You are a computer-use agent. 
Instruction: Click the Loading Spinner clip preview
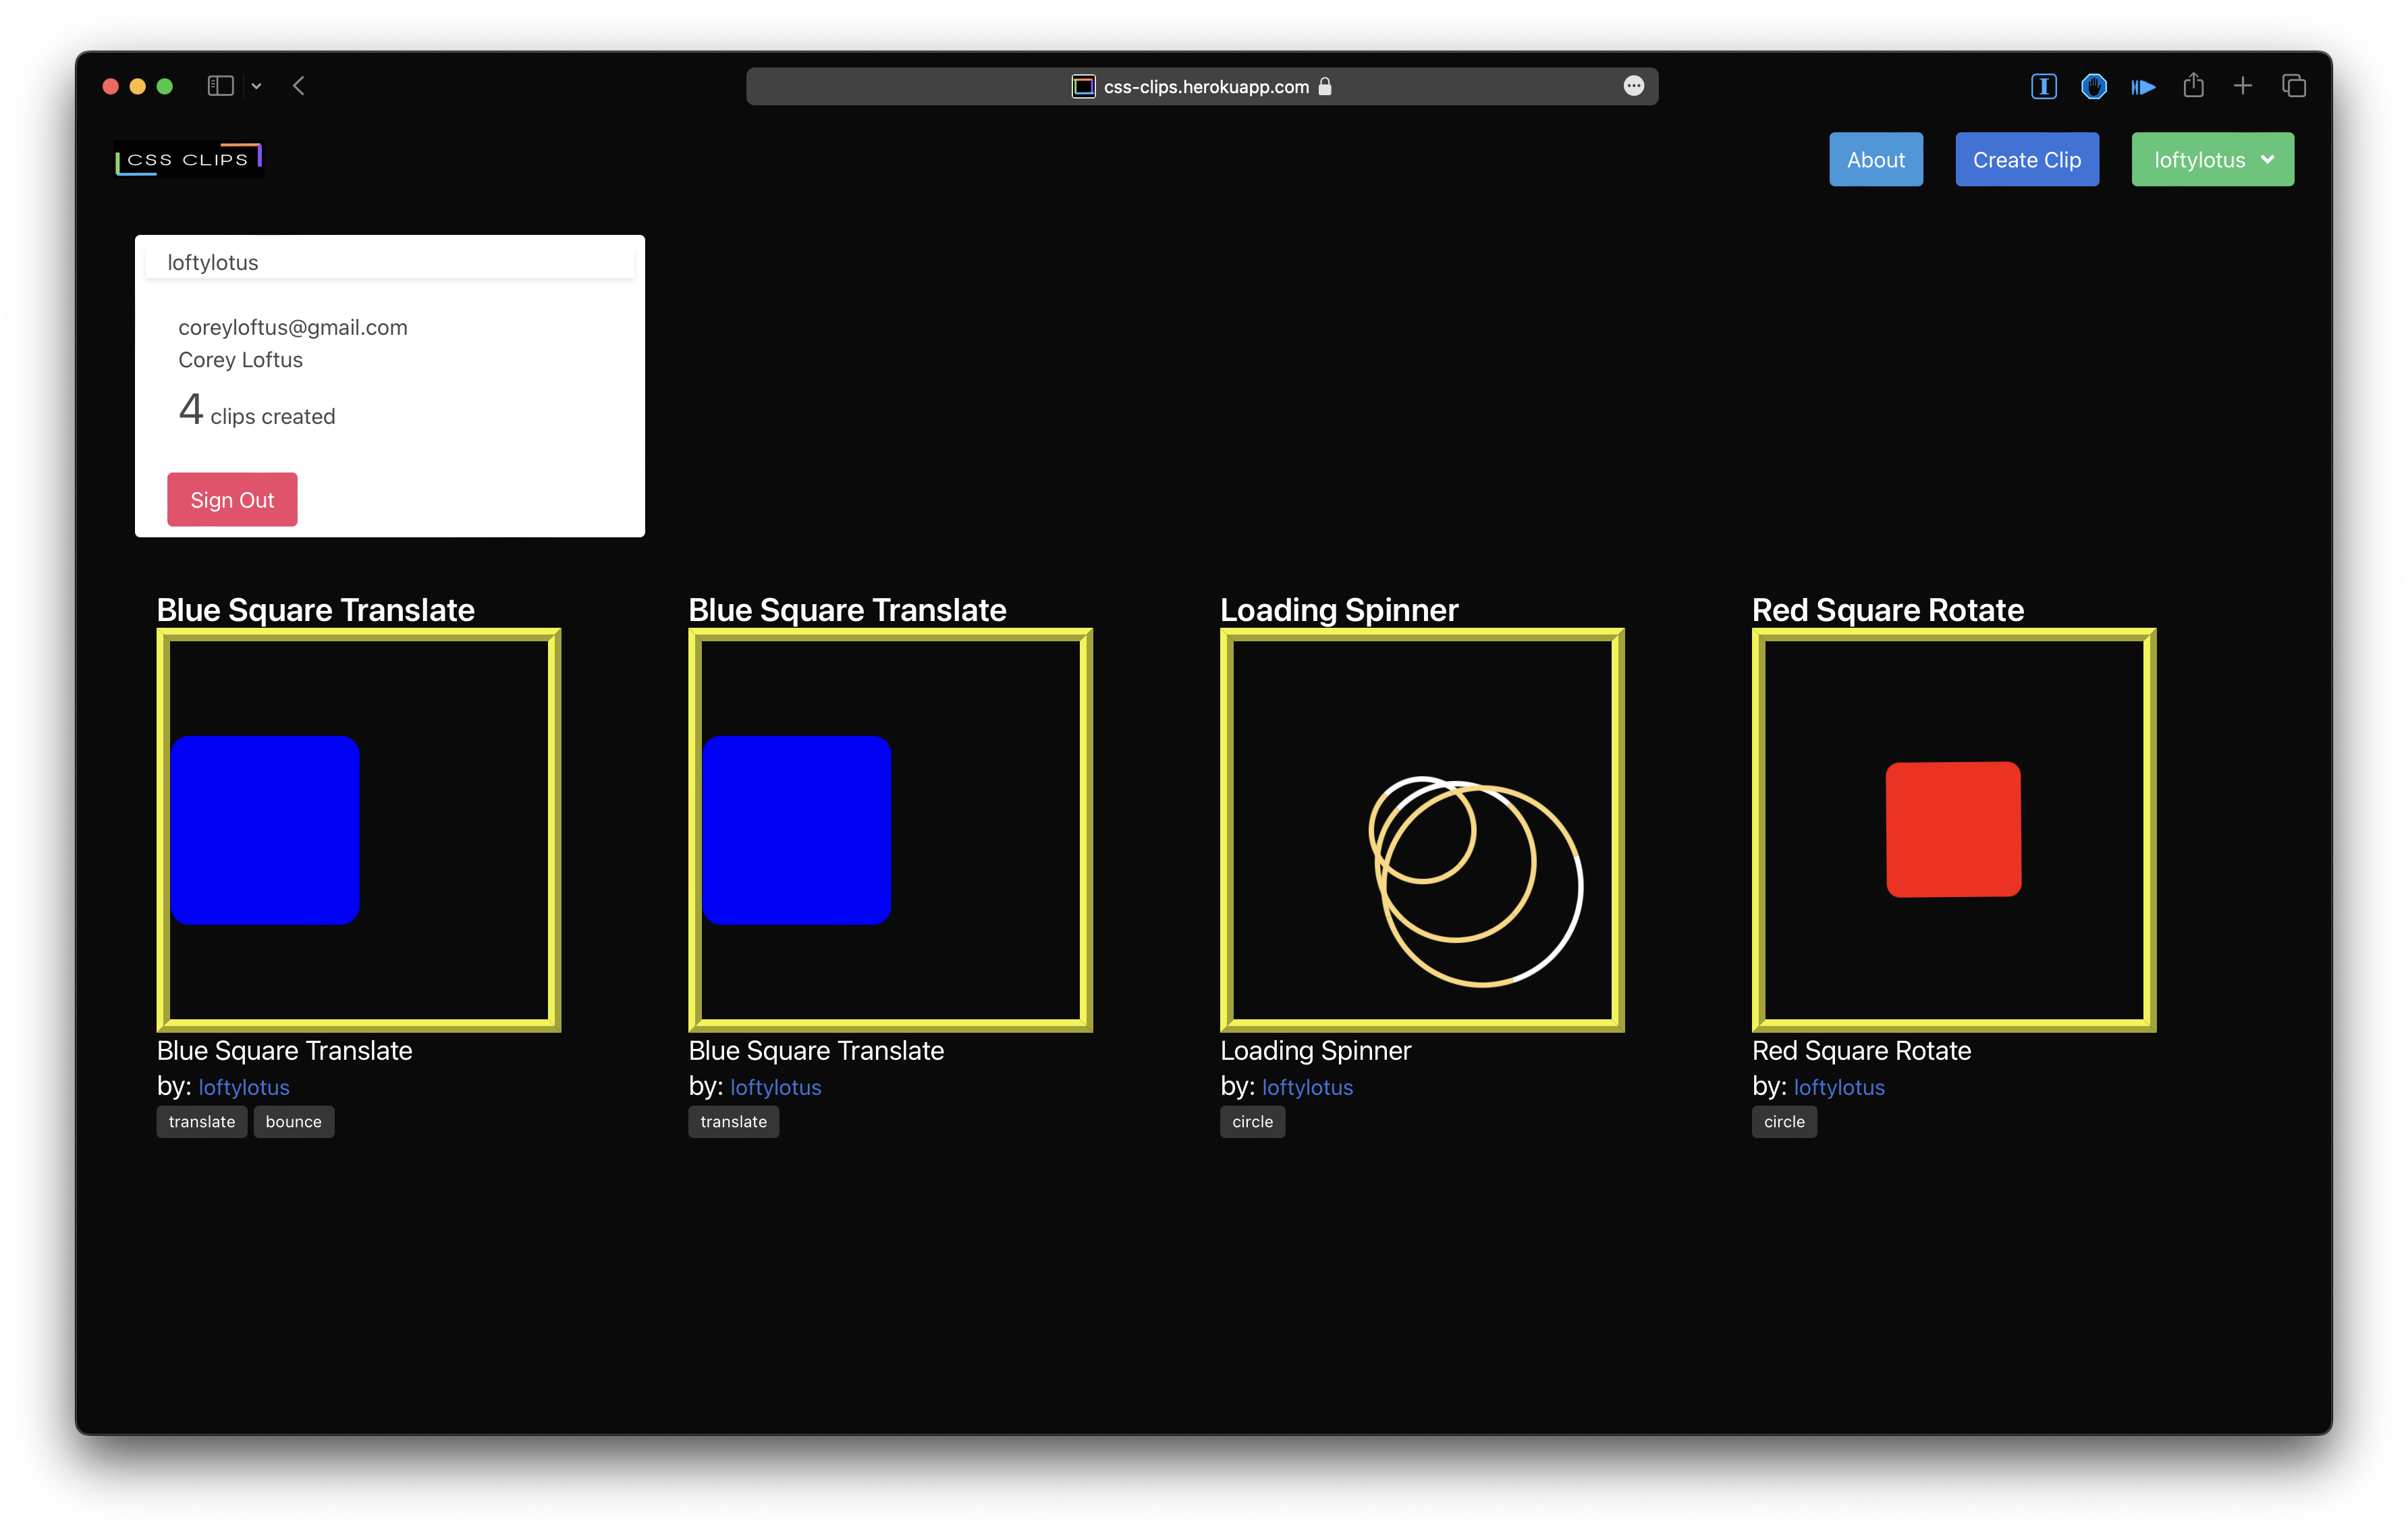tap(1421, 829)
